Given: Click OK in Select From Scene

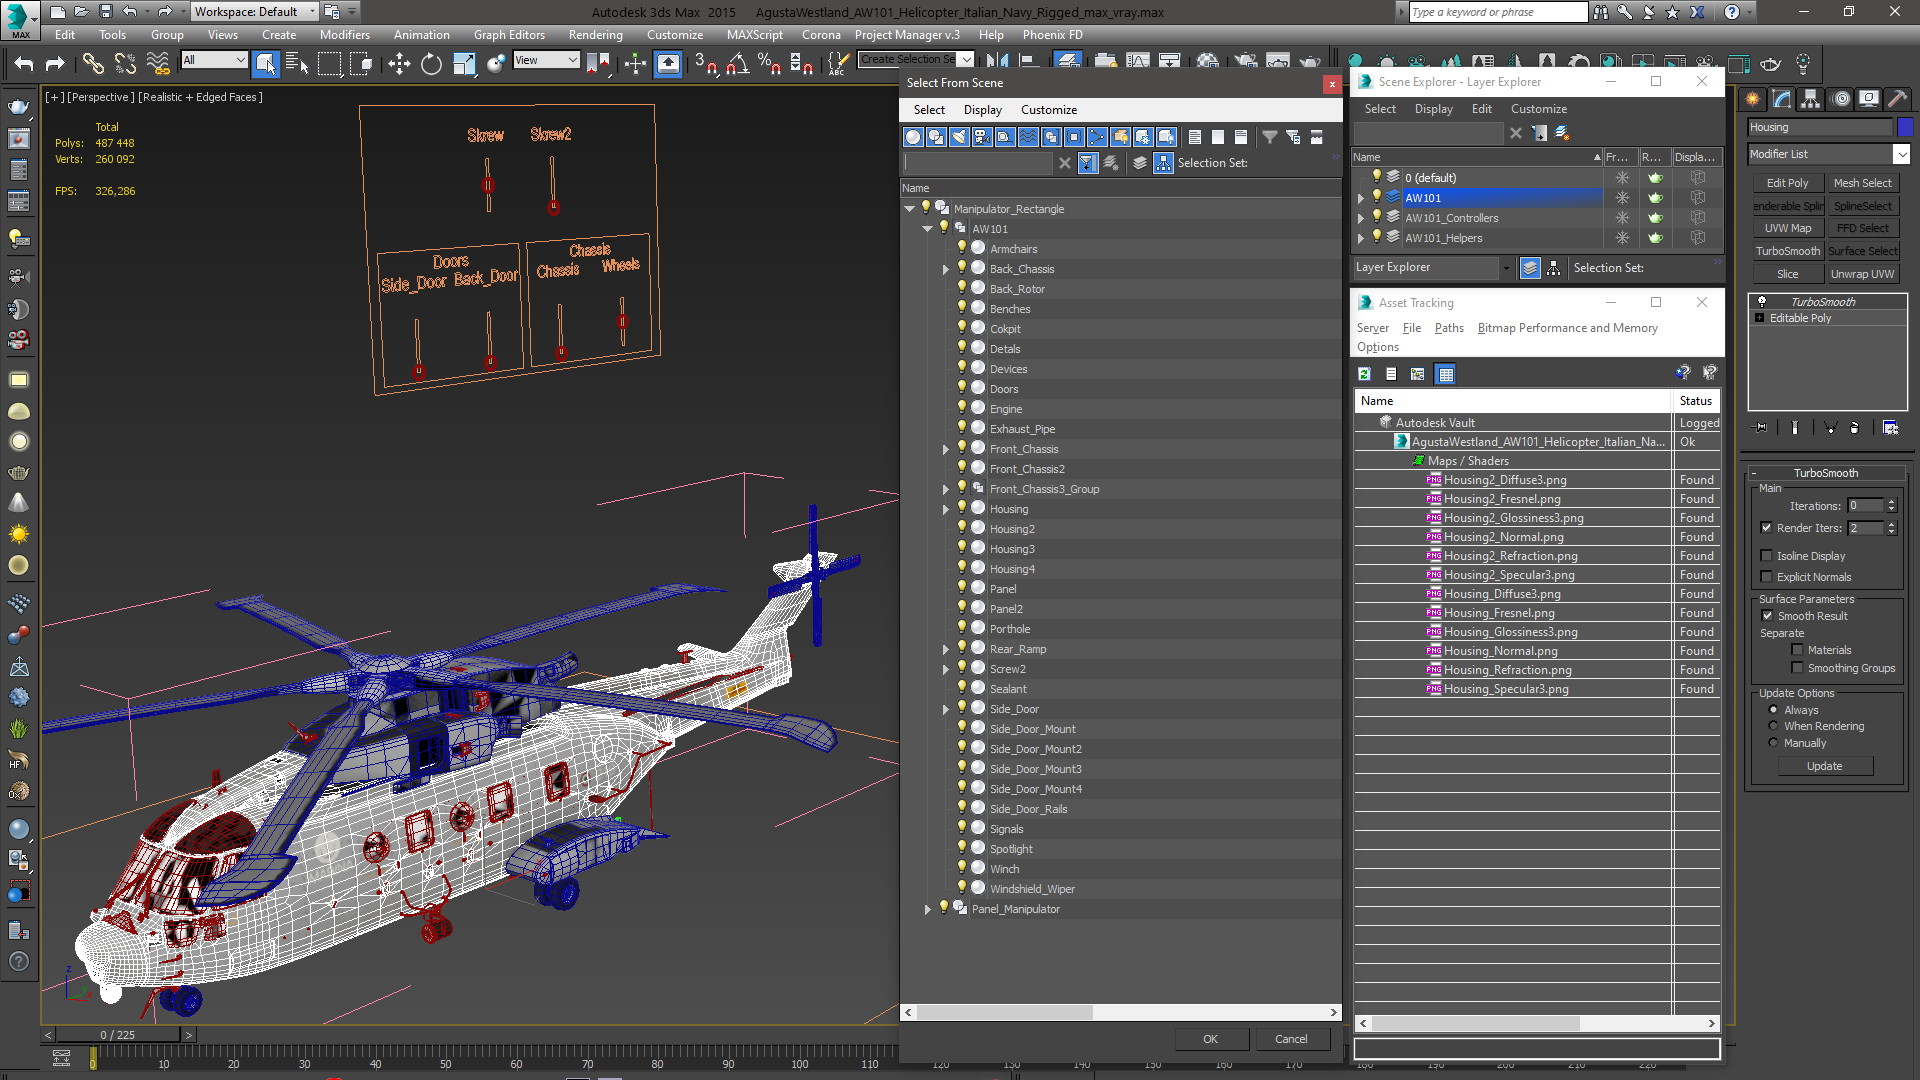Looking at the screenshot, I should [1210, 1039].
